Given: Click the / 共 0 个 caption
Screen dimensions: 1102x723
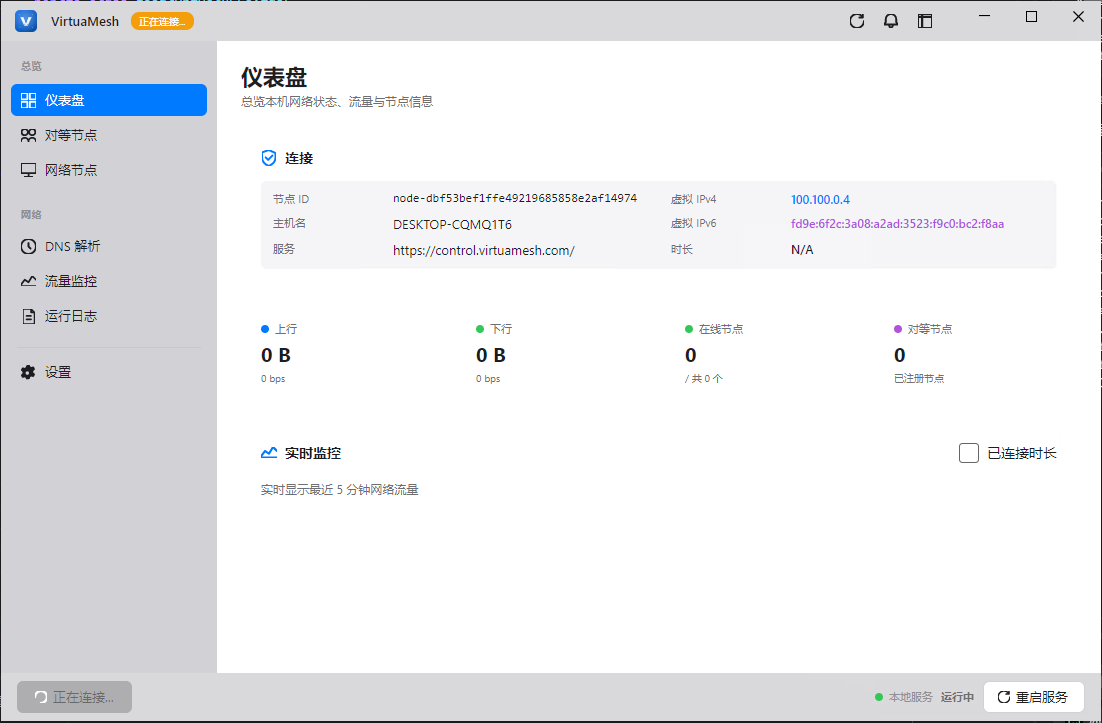Looking at the screenshot, I should point(704,379).
